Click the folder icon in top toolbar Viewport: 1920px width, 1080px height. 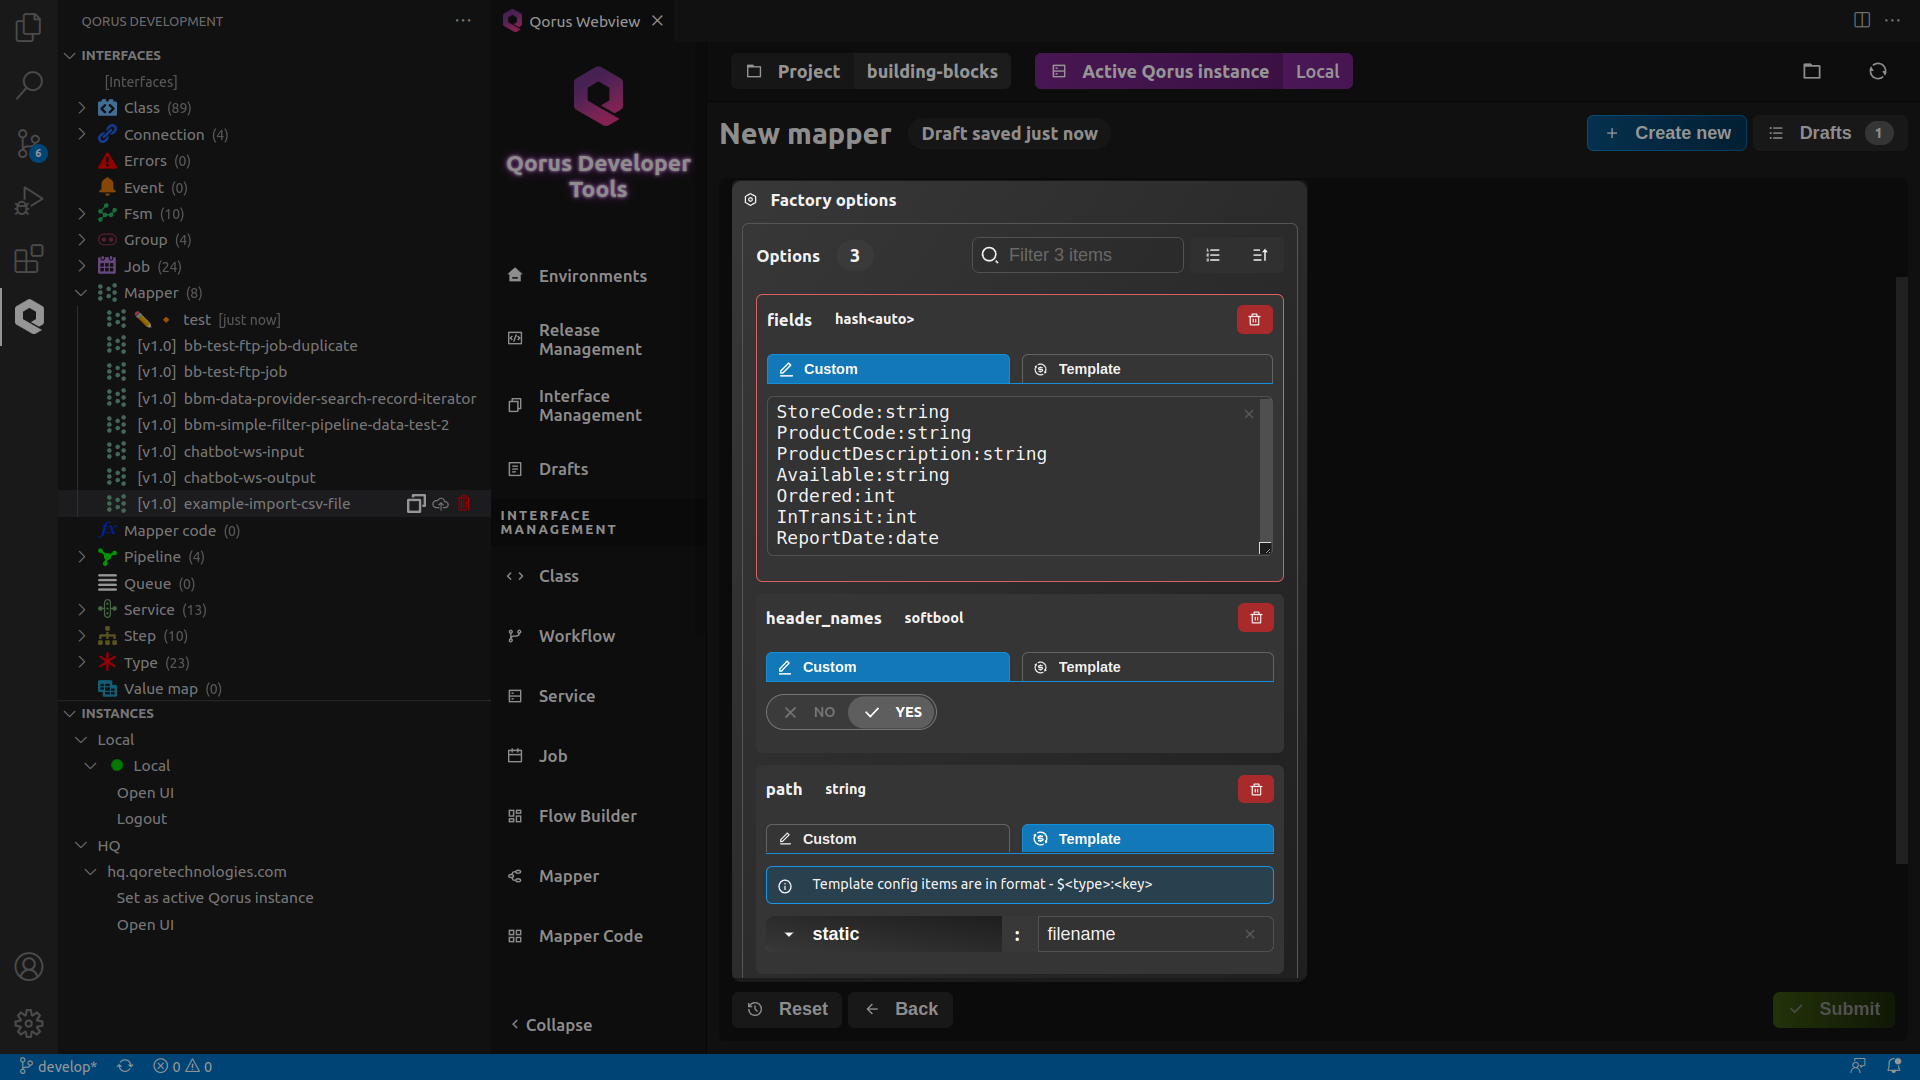1812,71
